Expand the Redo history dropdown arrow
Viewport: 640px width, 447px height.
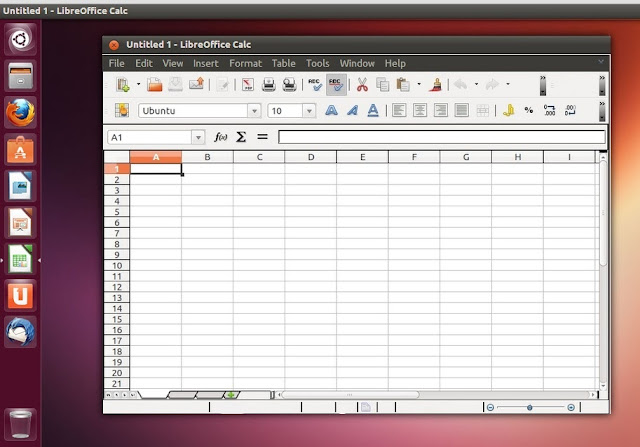click(508, 85)
